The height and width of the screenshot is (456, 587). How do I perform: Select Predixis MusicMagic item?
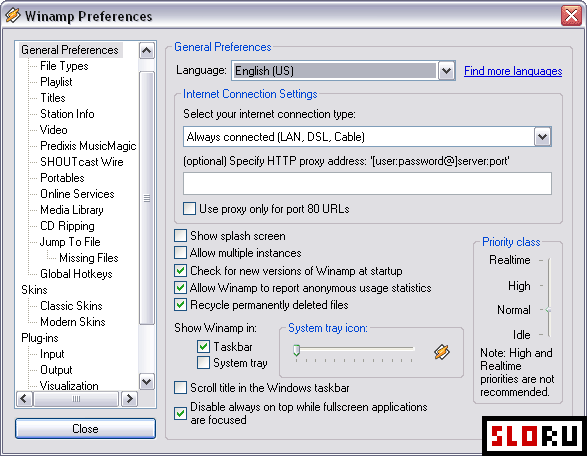[x=88, y=146]
